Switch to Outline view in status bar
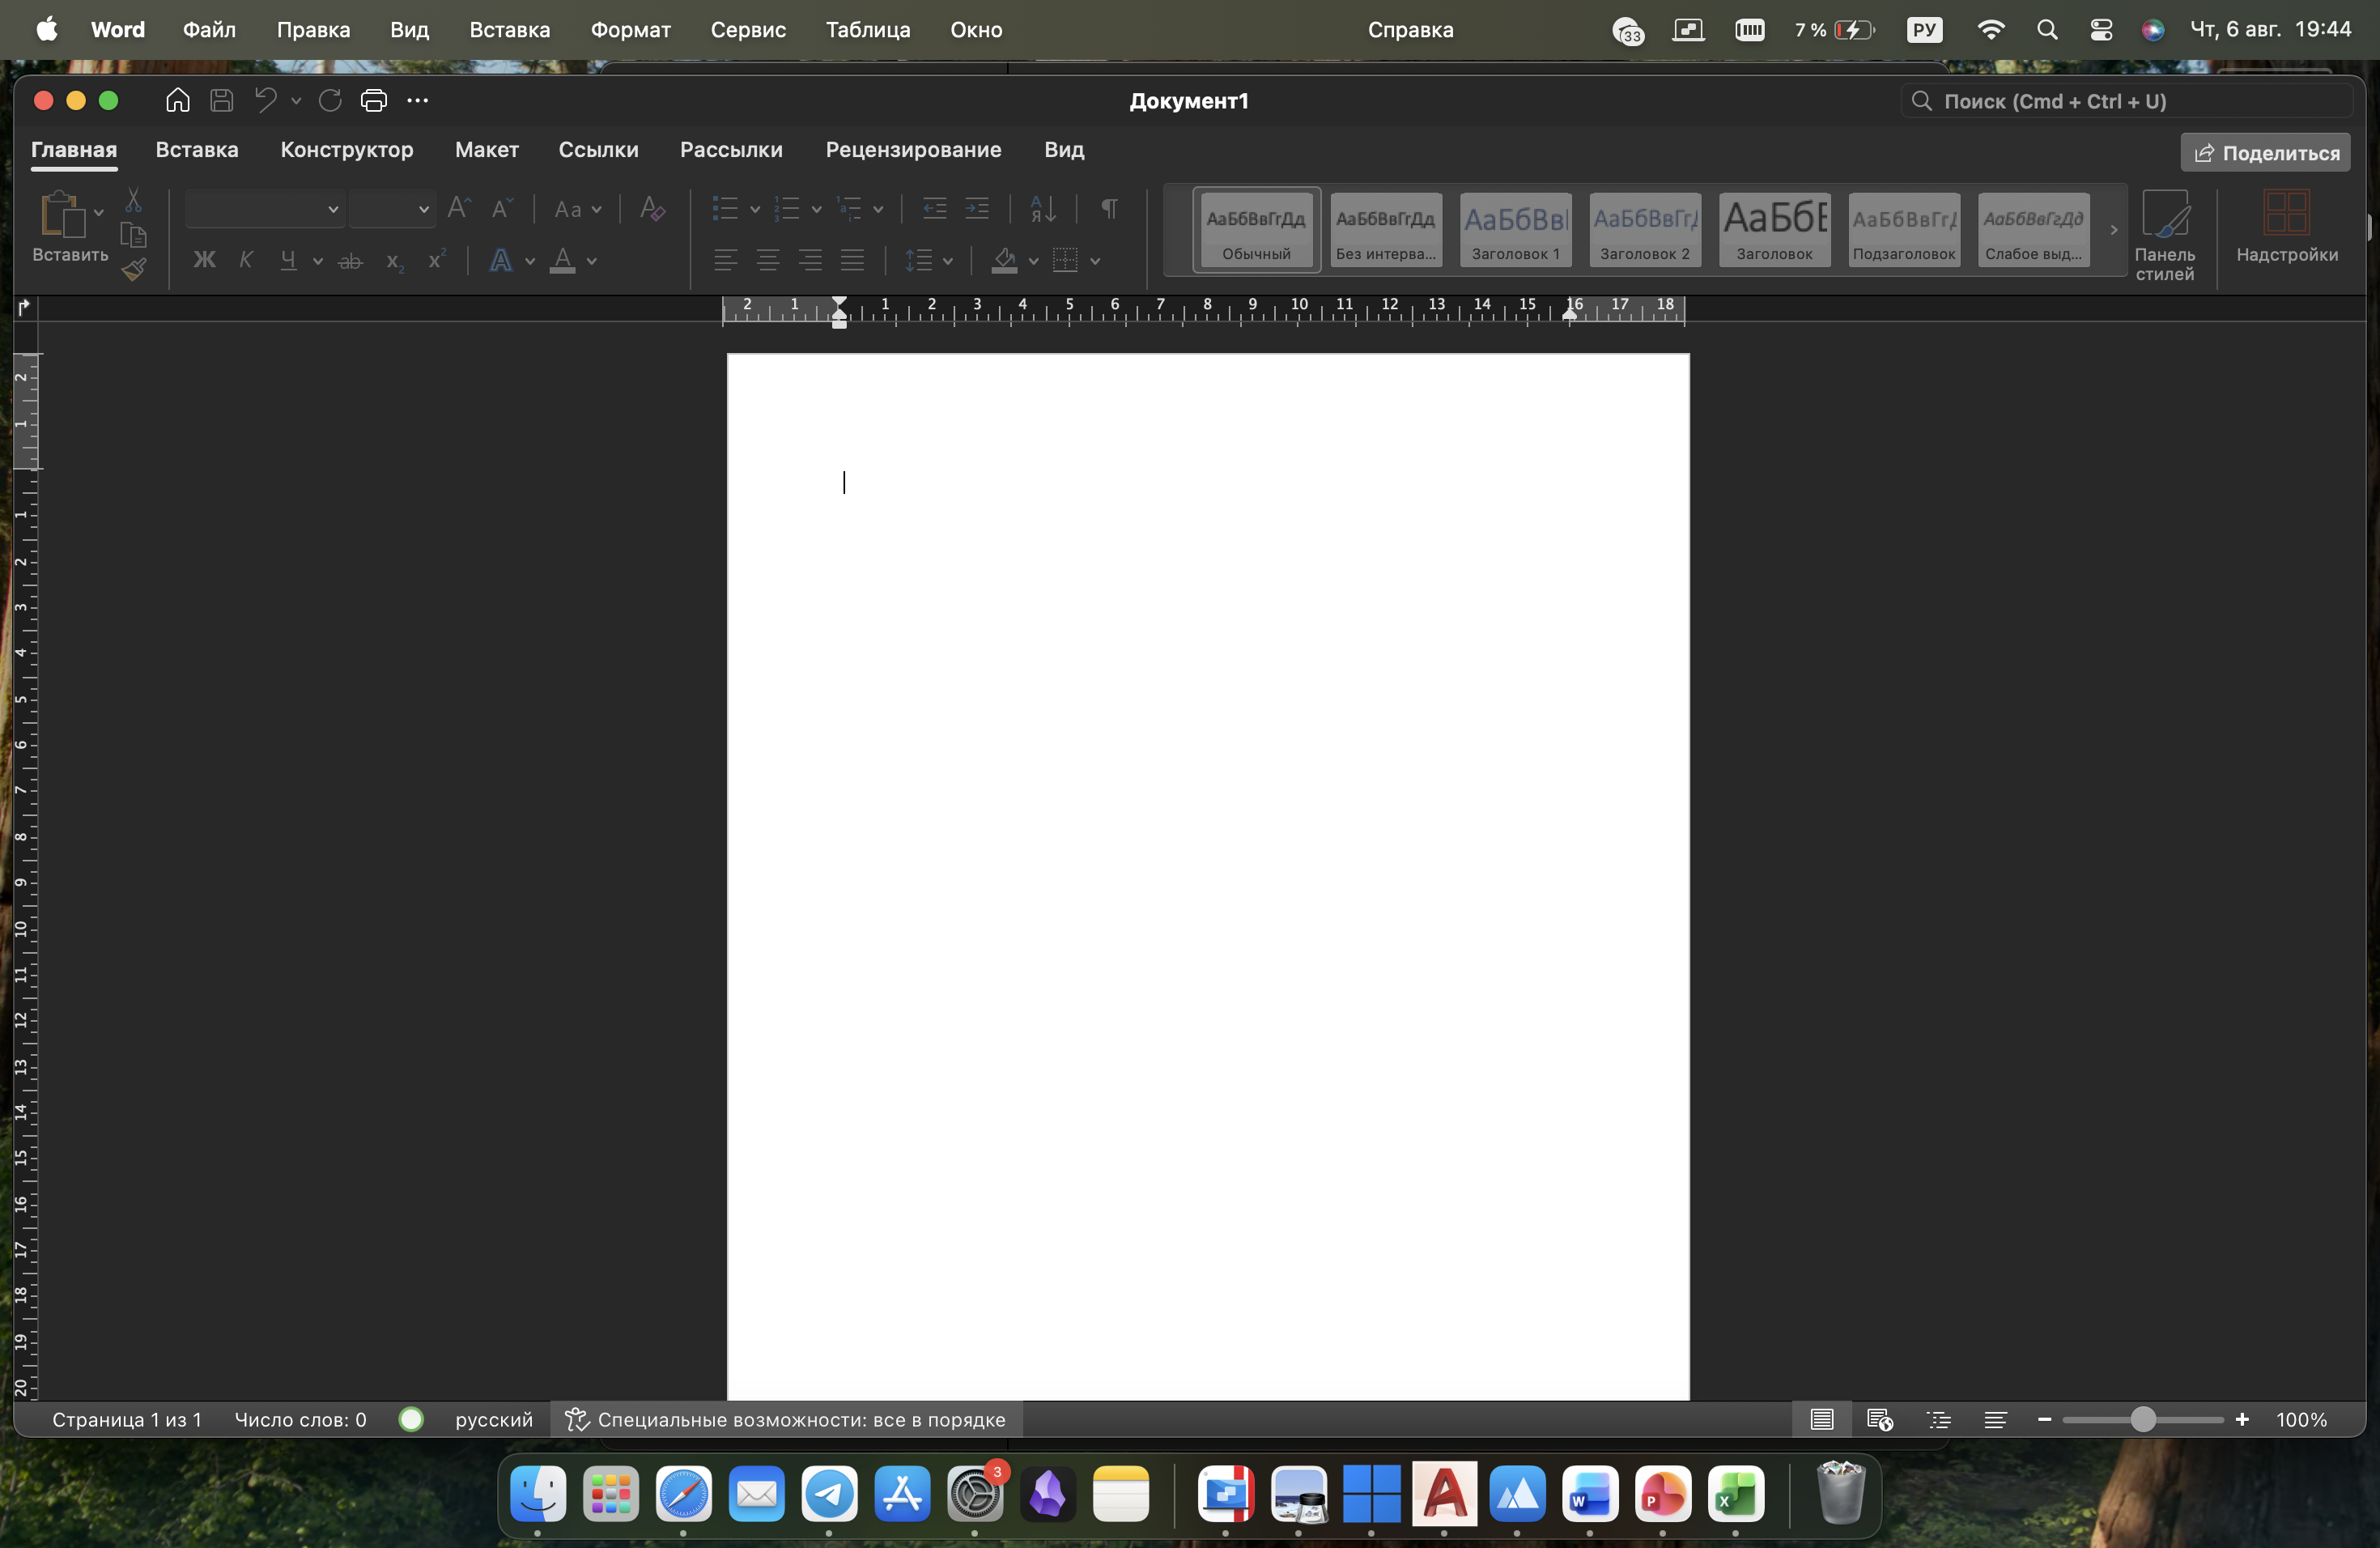 point(1938,1419)
